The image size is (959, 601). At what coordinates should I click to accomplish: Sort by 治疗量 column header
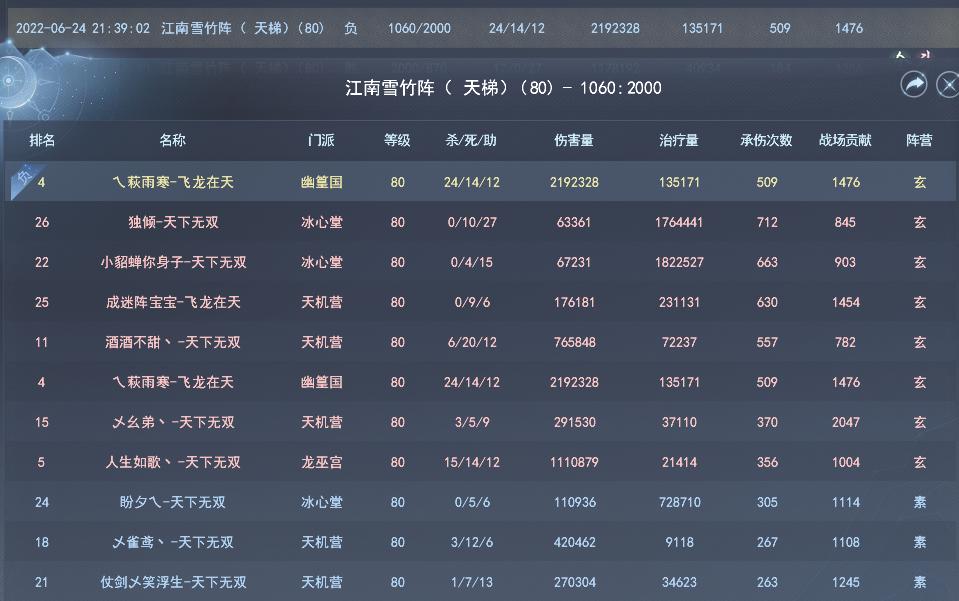[679, 141]
